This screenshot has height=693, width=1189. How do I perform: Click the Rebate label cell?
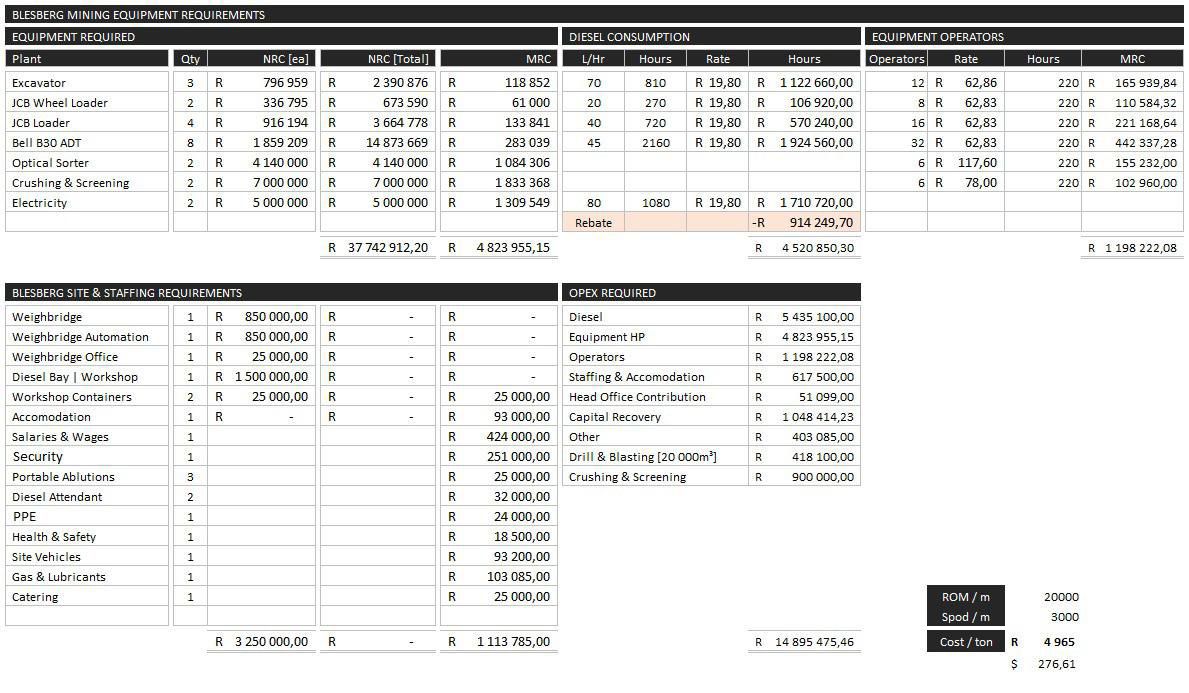coord(594,223)
